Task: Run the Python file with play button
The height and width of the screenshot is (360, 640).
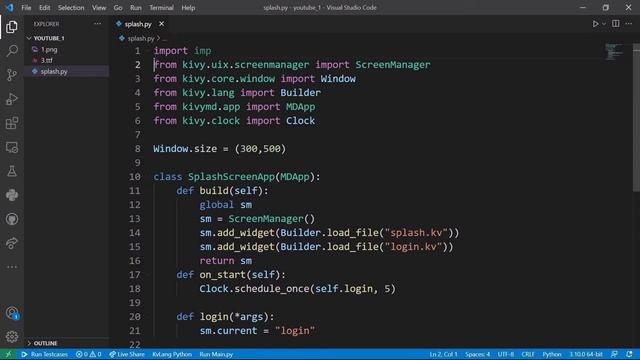Action: click(596, 24)
